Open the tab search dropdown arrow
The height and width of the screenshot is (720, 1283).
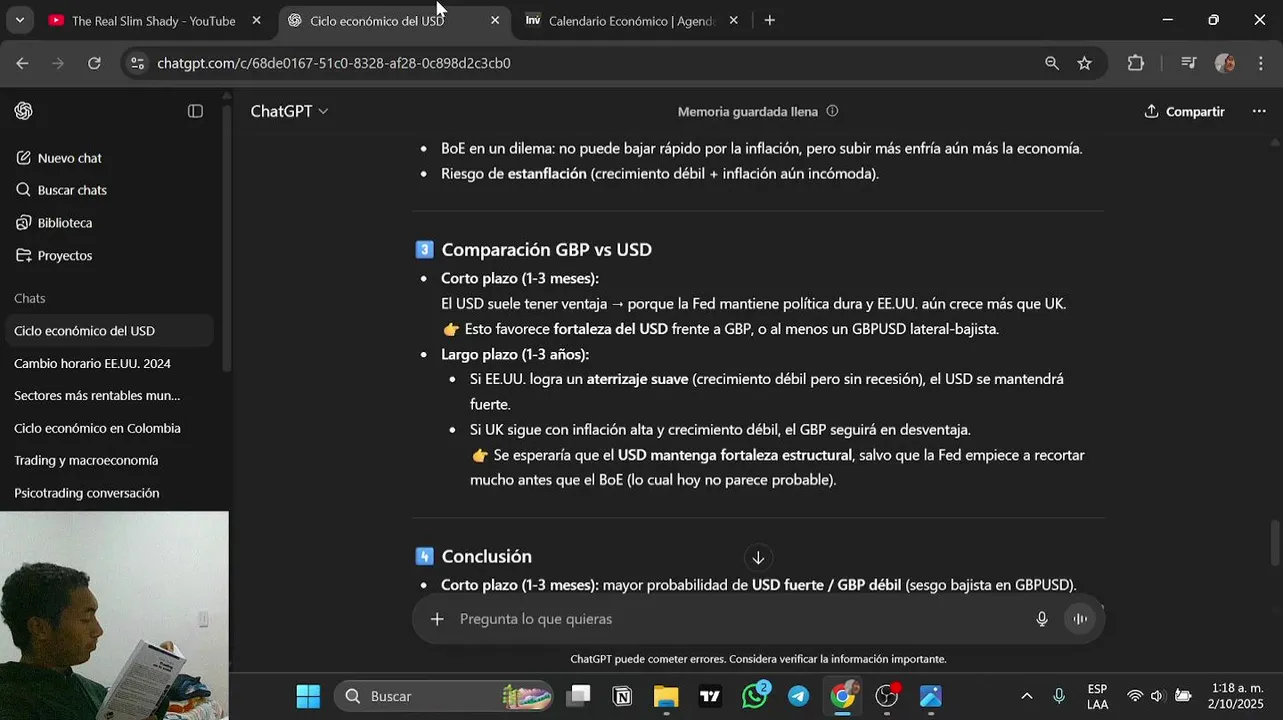[19, 20]
